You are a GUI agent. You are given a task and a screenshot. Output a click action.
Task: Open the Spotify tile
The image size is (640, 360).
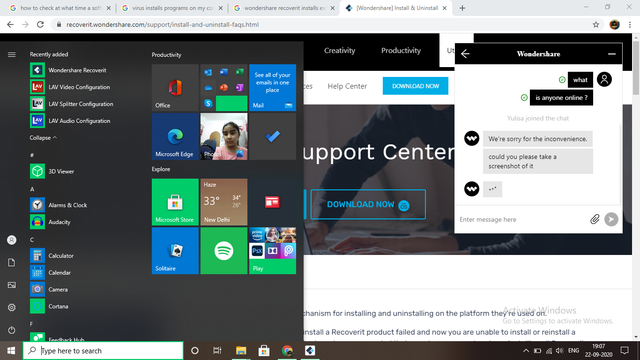(224, 251)
